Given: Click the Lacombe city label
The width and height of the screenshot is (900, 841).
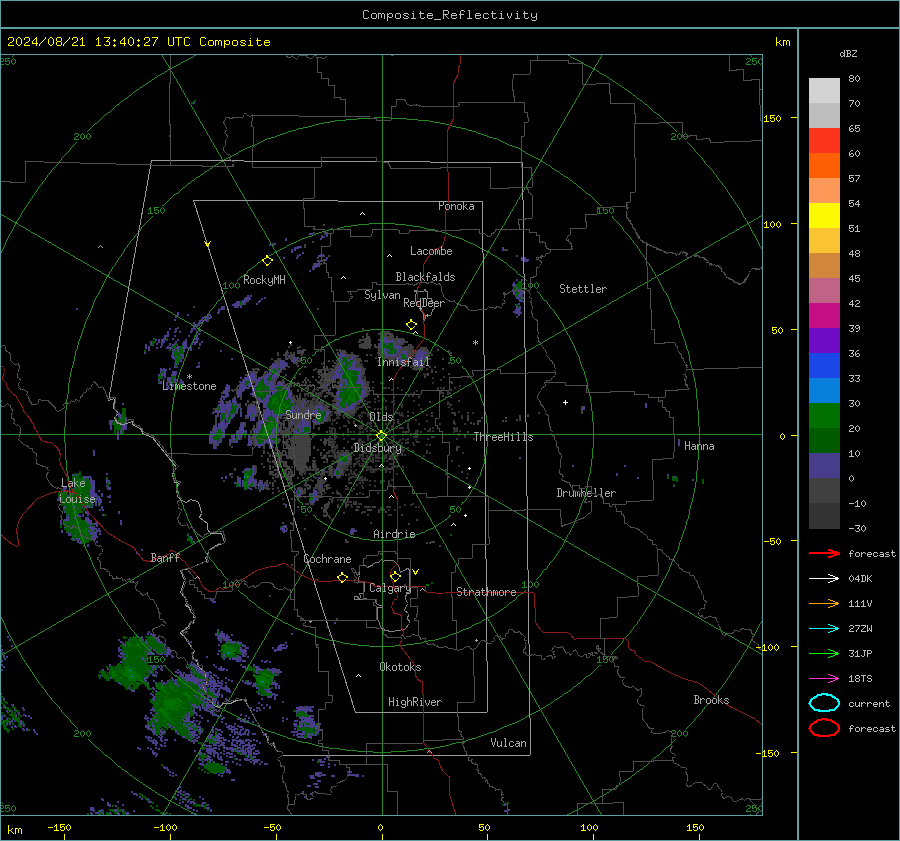Looking at the screenshot, I should pos(431,251).
